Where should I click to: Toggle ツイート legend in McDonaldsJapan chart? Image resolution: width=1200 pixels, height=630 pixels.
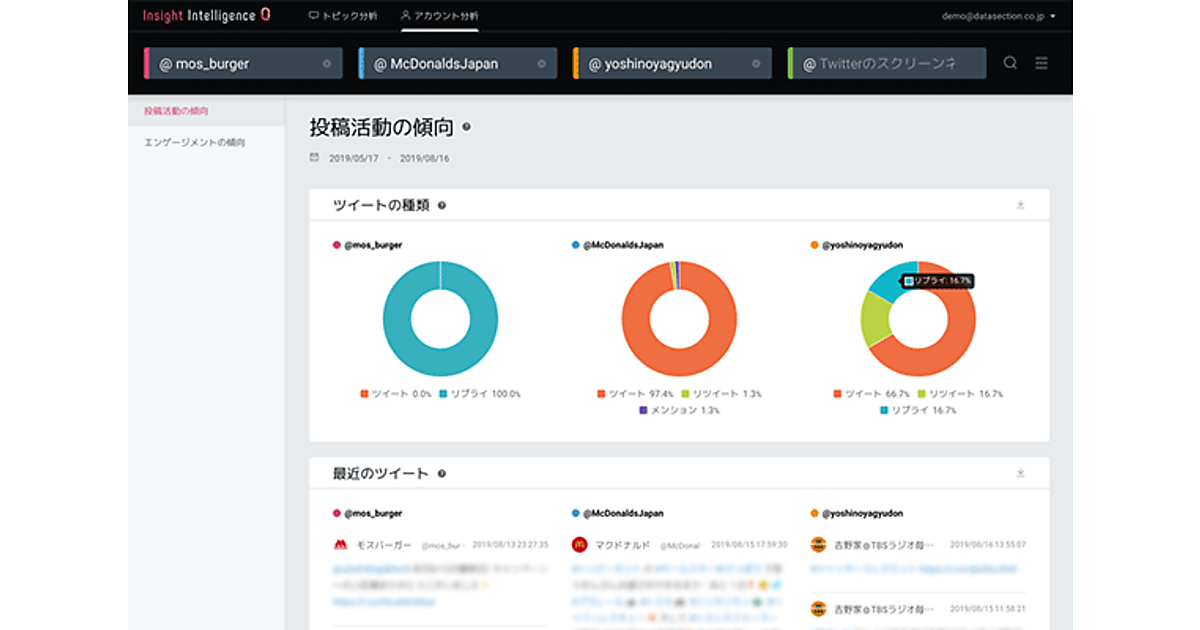click(x=628, y=394)
